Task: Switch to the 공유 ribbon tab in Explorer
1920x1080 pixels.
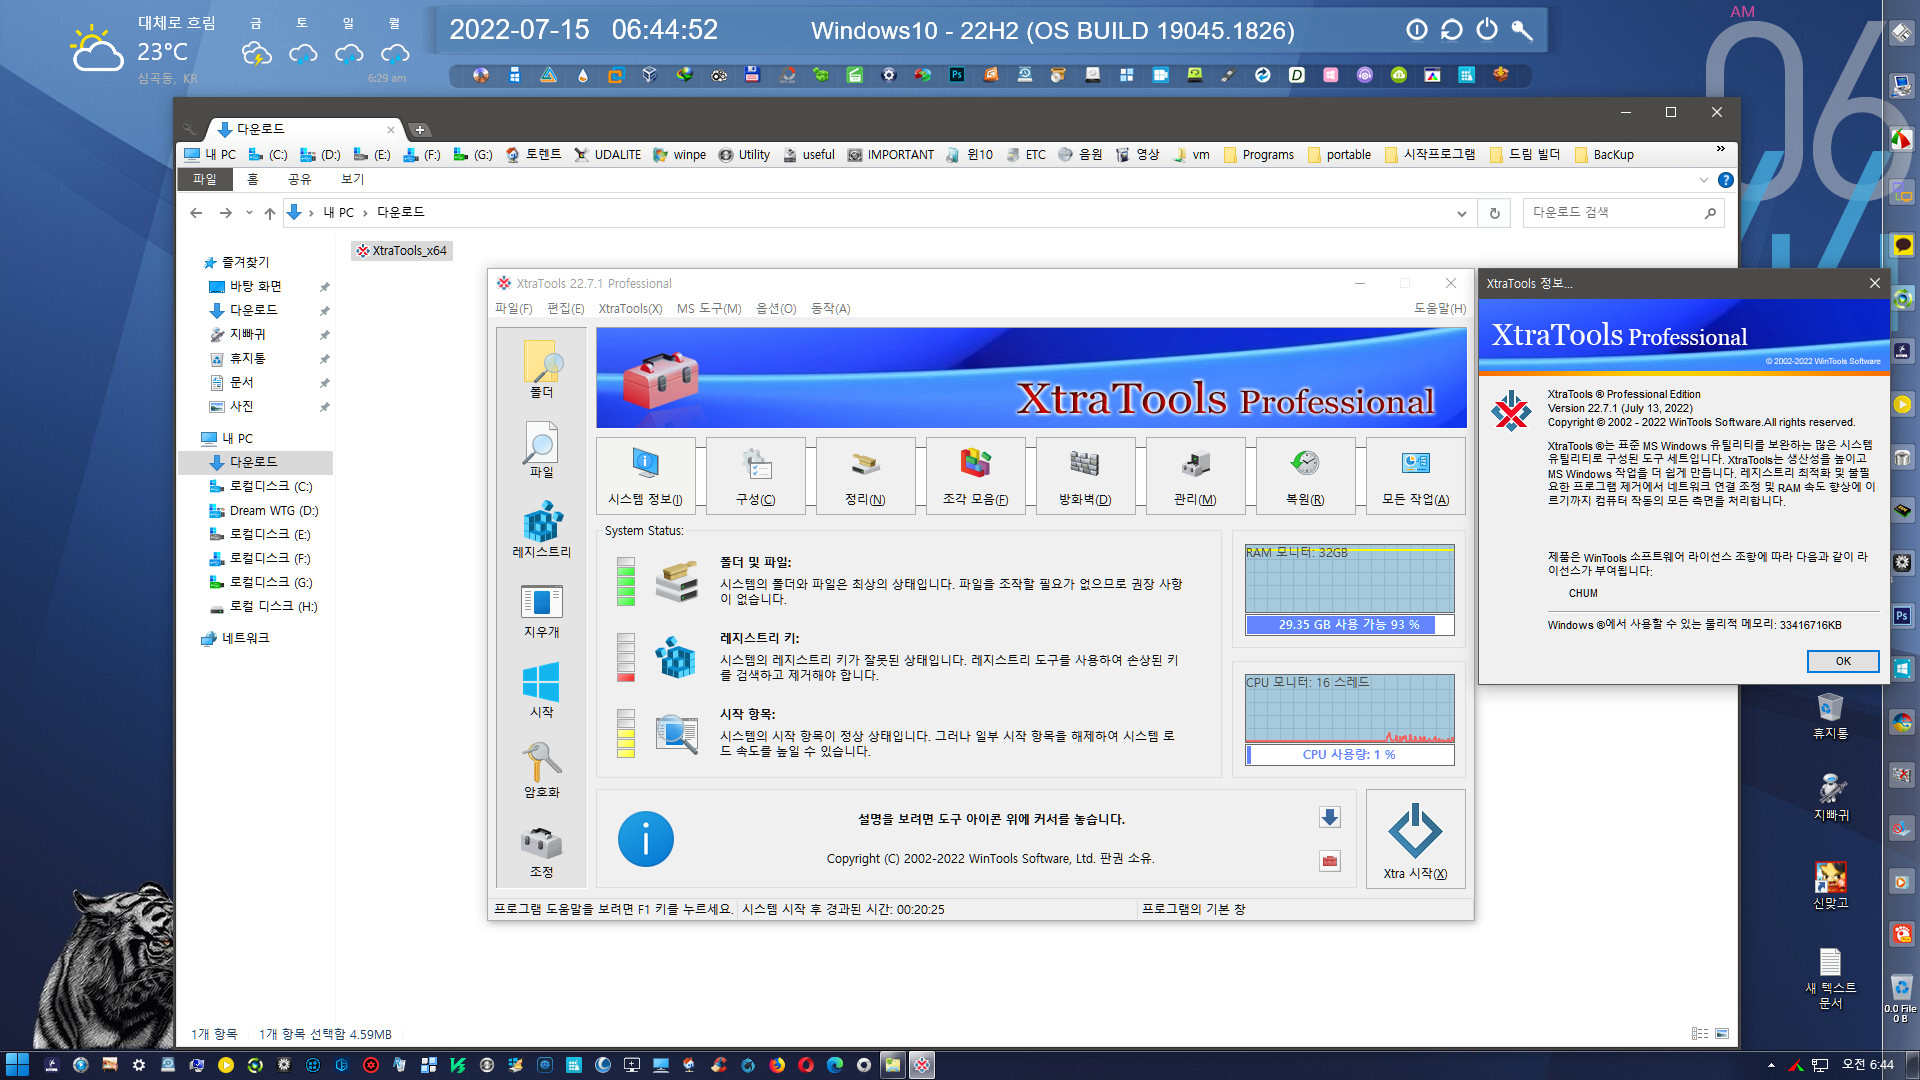Action: [300, 179]
